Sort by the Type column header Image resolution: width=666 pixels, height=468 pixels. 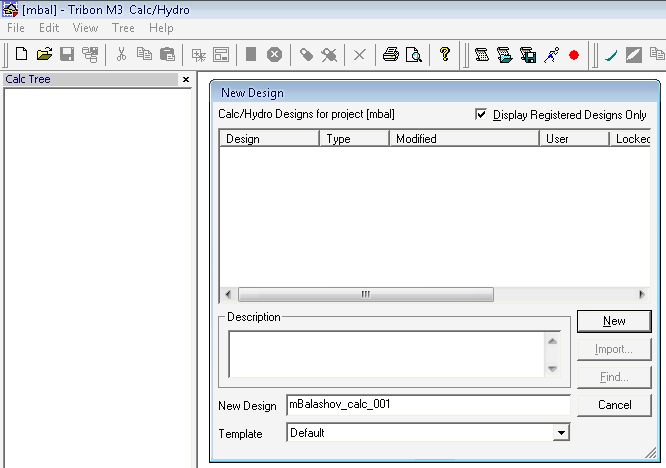point(354,139)
